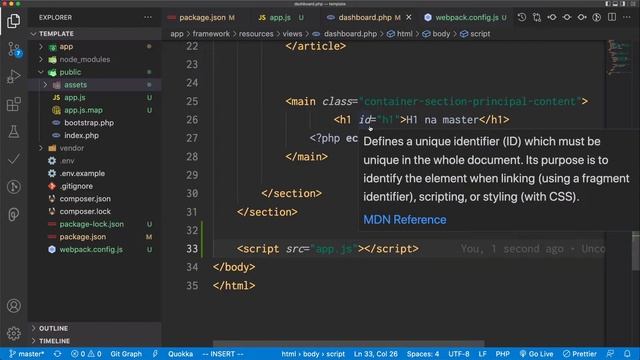Click Quokka in status bar

pos(180,354)
